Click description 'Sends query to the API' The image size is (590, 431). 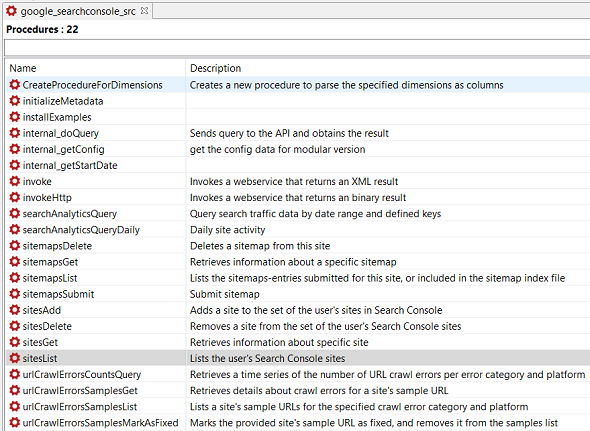click(x=289, y=133)
